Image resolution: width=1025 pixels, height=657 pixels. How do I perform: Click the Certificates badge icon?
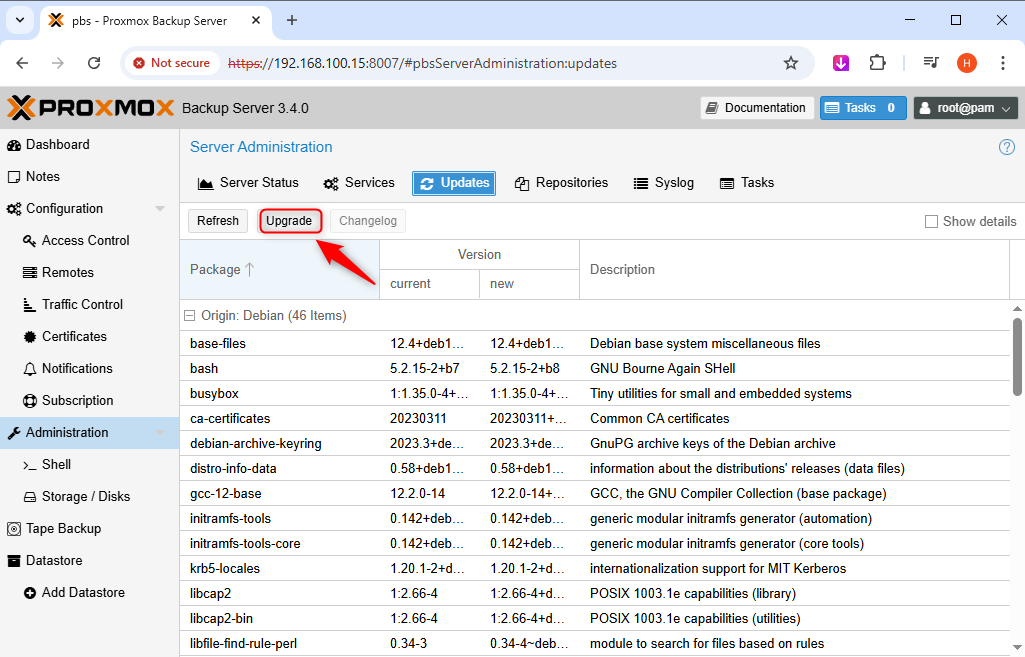29,337
